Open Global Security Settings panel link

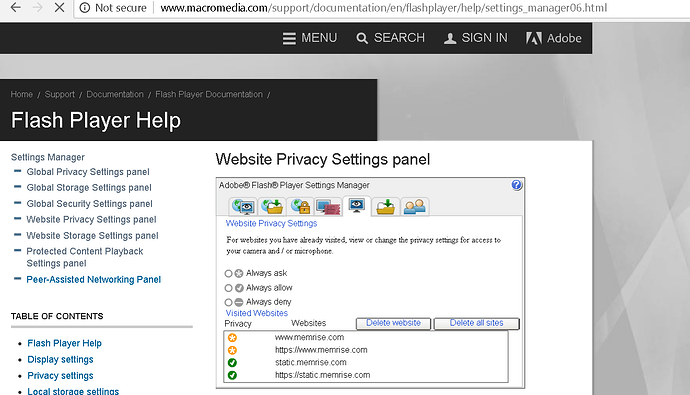coord(89,204)
